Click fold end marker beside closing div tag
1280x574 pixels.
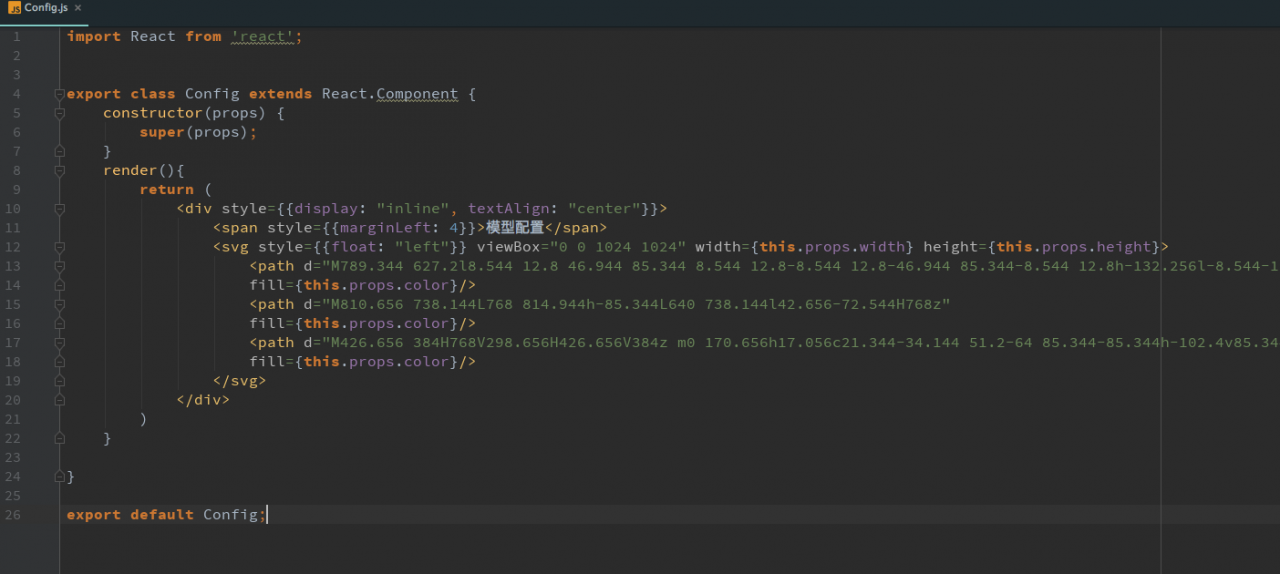59,400
